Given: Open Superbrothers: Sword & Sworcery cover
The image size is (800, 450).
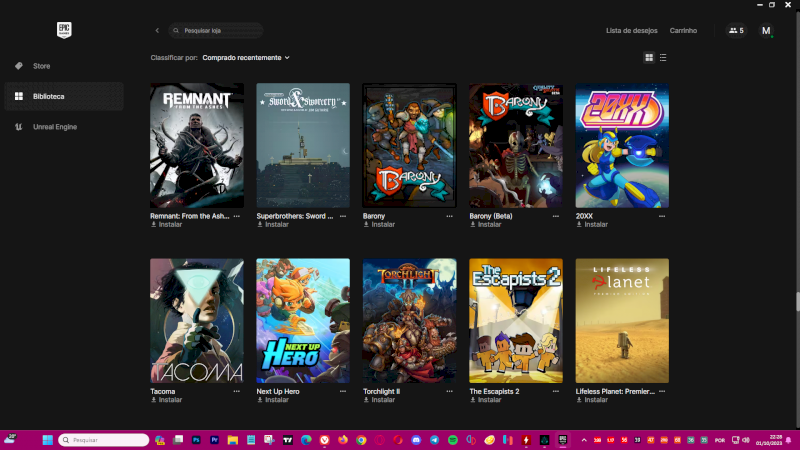Looking at the screenshot, I should (303, 145).
